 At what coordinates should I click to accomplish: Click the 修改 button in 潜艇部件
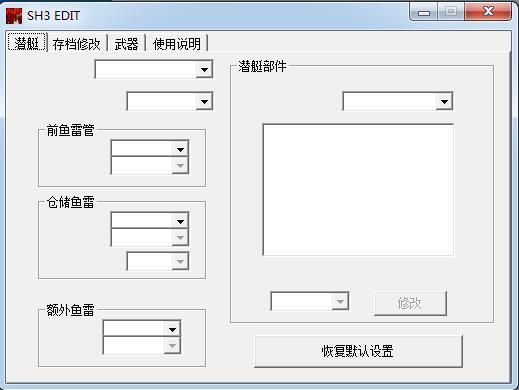[x=410, y=303]
